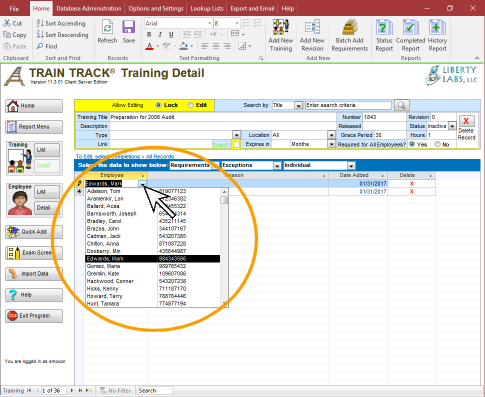Viewport: 485px width, 397px height.
Task: Open the Individual filter dropdown
Action: click(351, 165)
